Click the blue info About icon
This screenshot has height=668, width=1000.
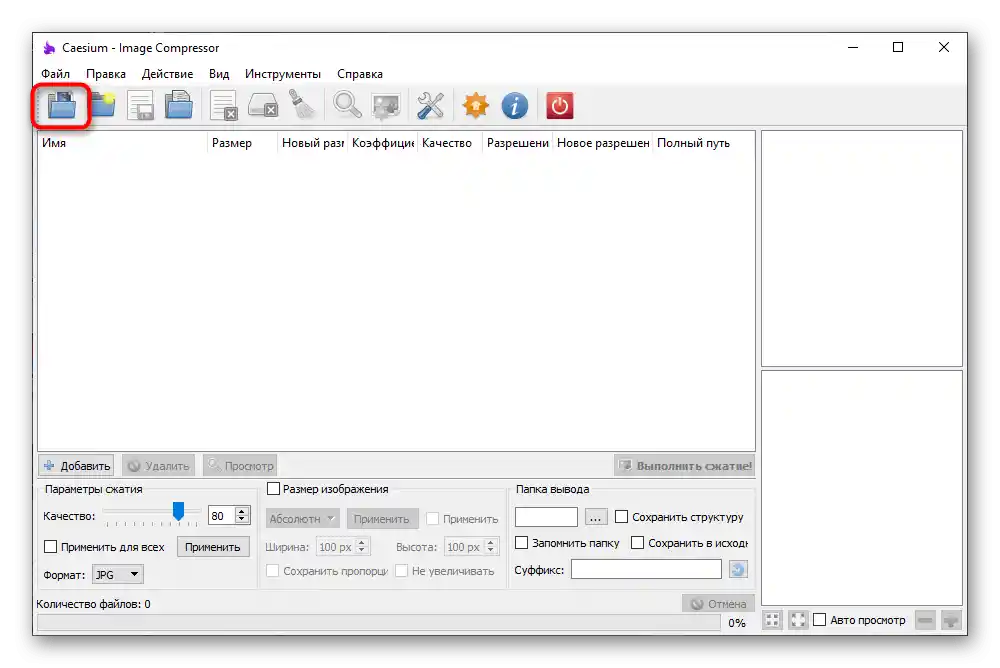[x=515, y=105]
